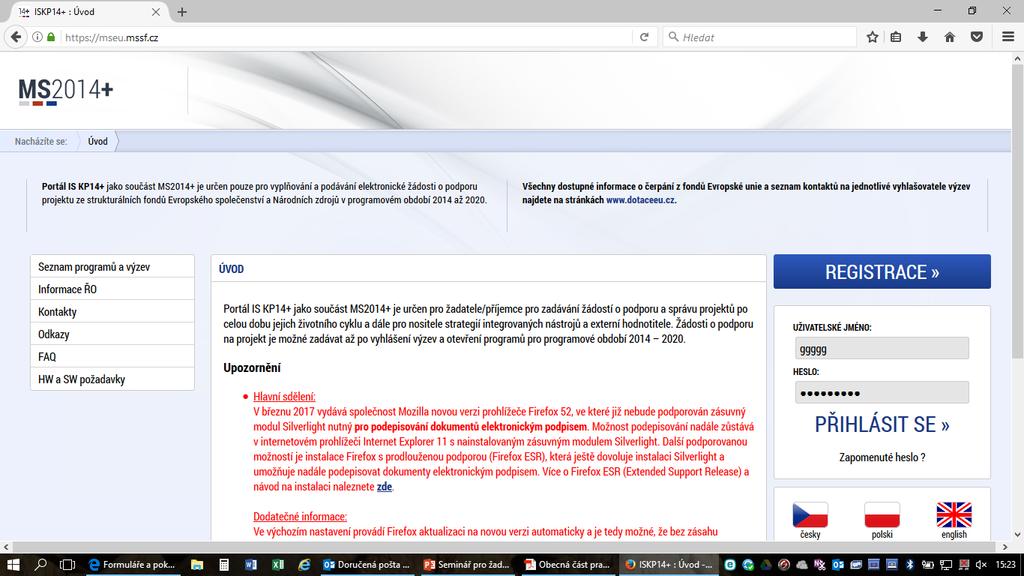The width and height of the screenshot is (1024, 576).
Task: Open Excel from the taskbar
Action: click(x=278, y=564)
